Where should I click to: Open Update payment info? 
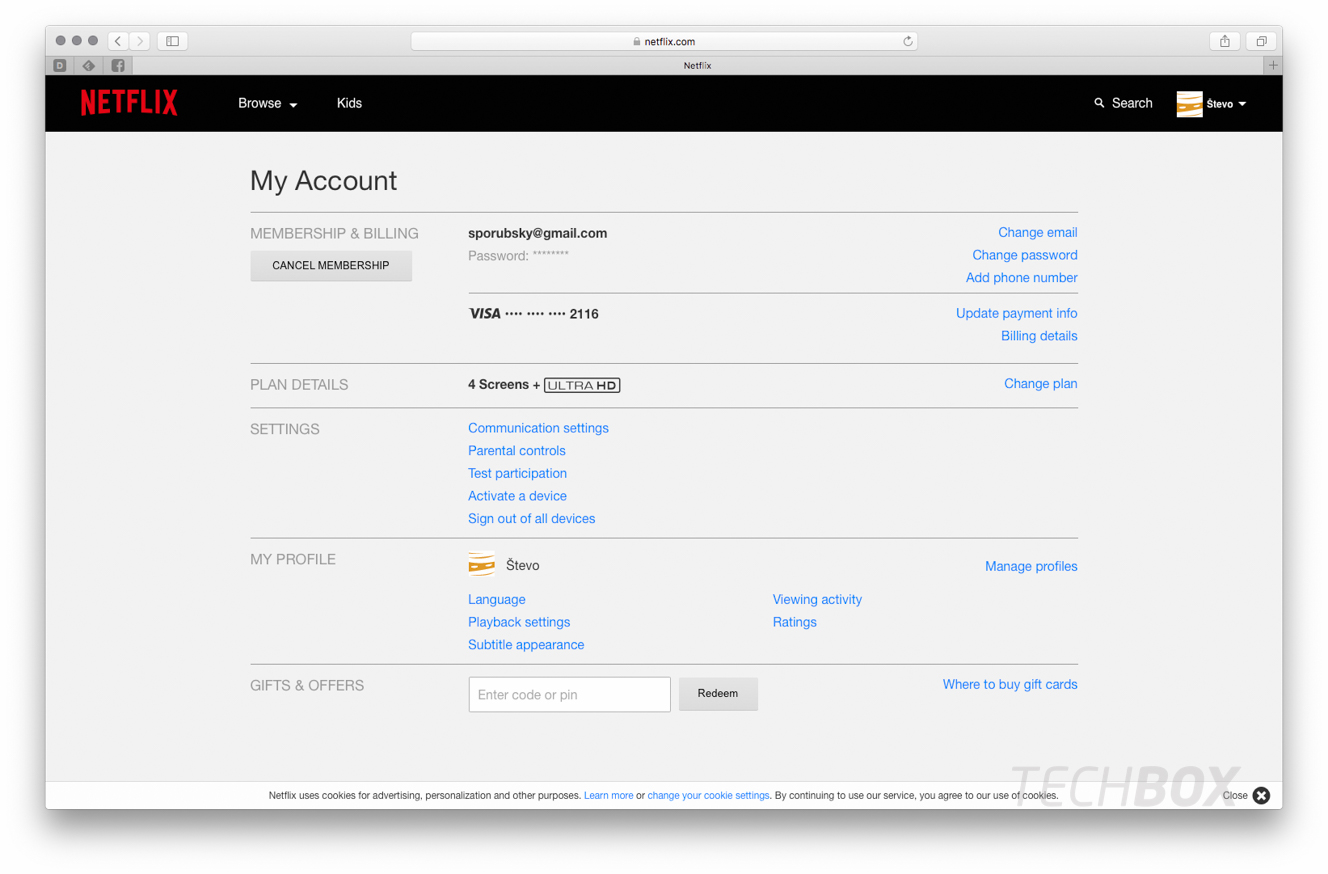1017,313
